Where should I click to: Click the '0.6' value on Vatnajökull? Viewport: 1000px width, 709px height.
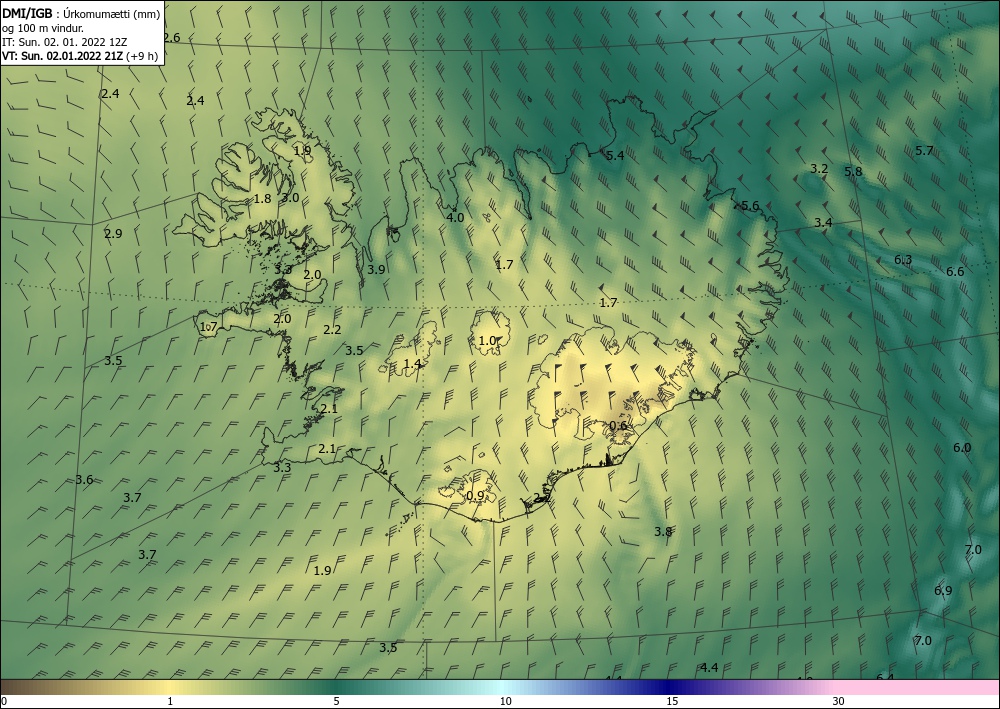click(x=618, y=426)
